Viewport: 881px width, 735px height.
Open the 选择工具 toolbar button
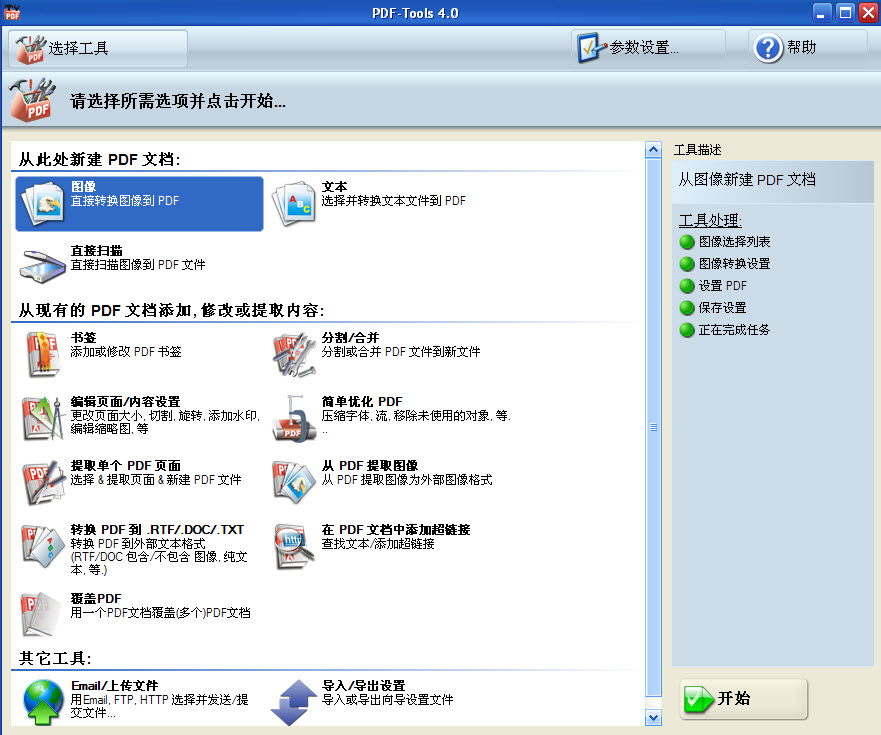[x=98, y=49]
